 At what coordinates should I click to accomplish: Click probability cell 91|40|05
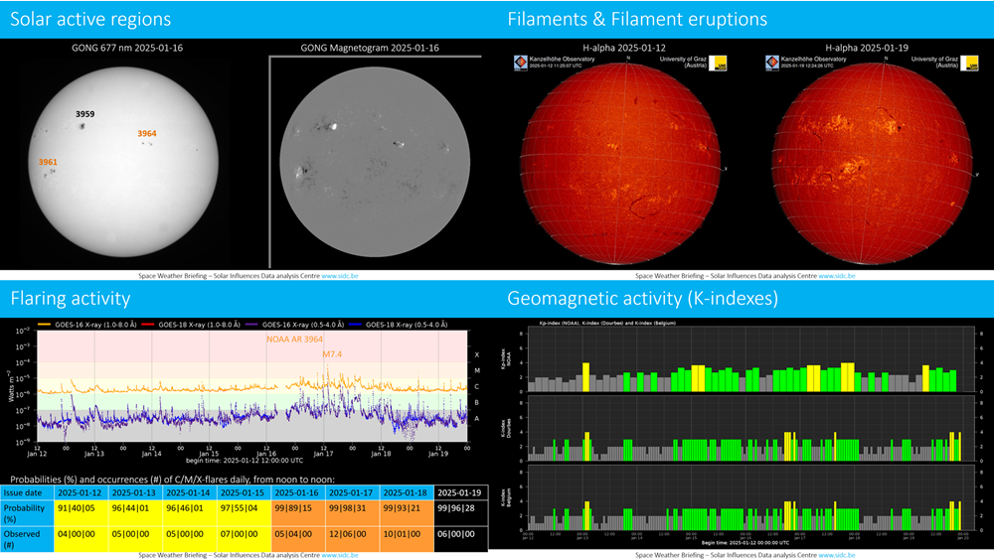click(x=82, y=513)
